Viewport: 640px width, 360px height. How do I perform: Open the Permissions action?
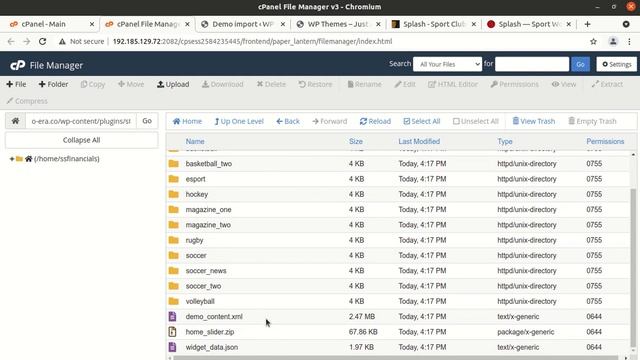coord(514,84)
